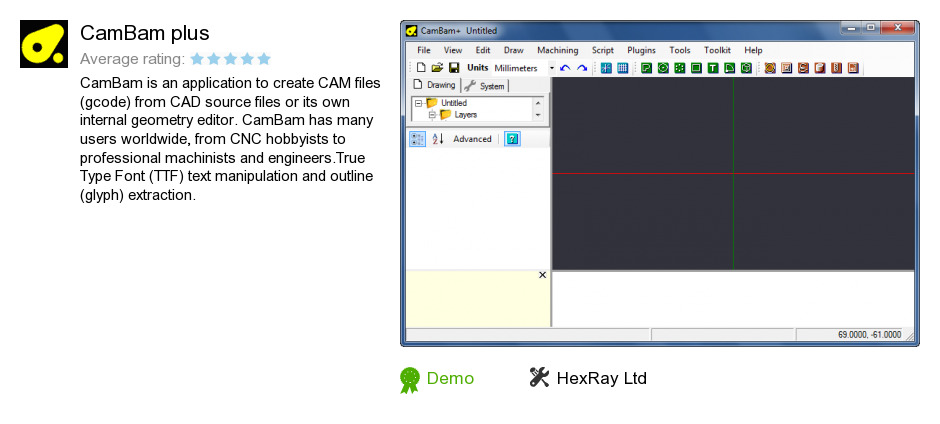Switch to the System tab
The width and height of the screenshot is (940, 424).
485,86
